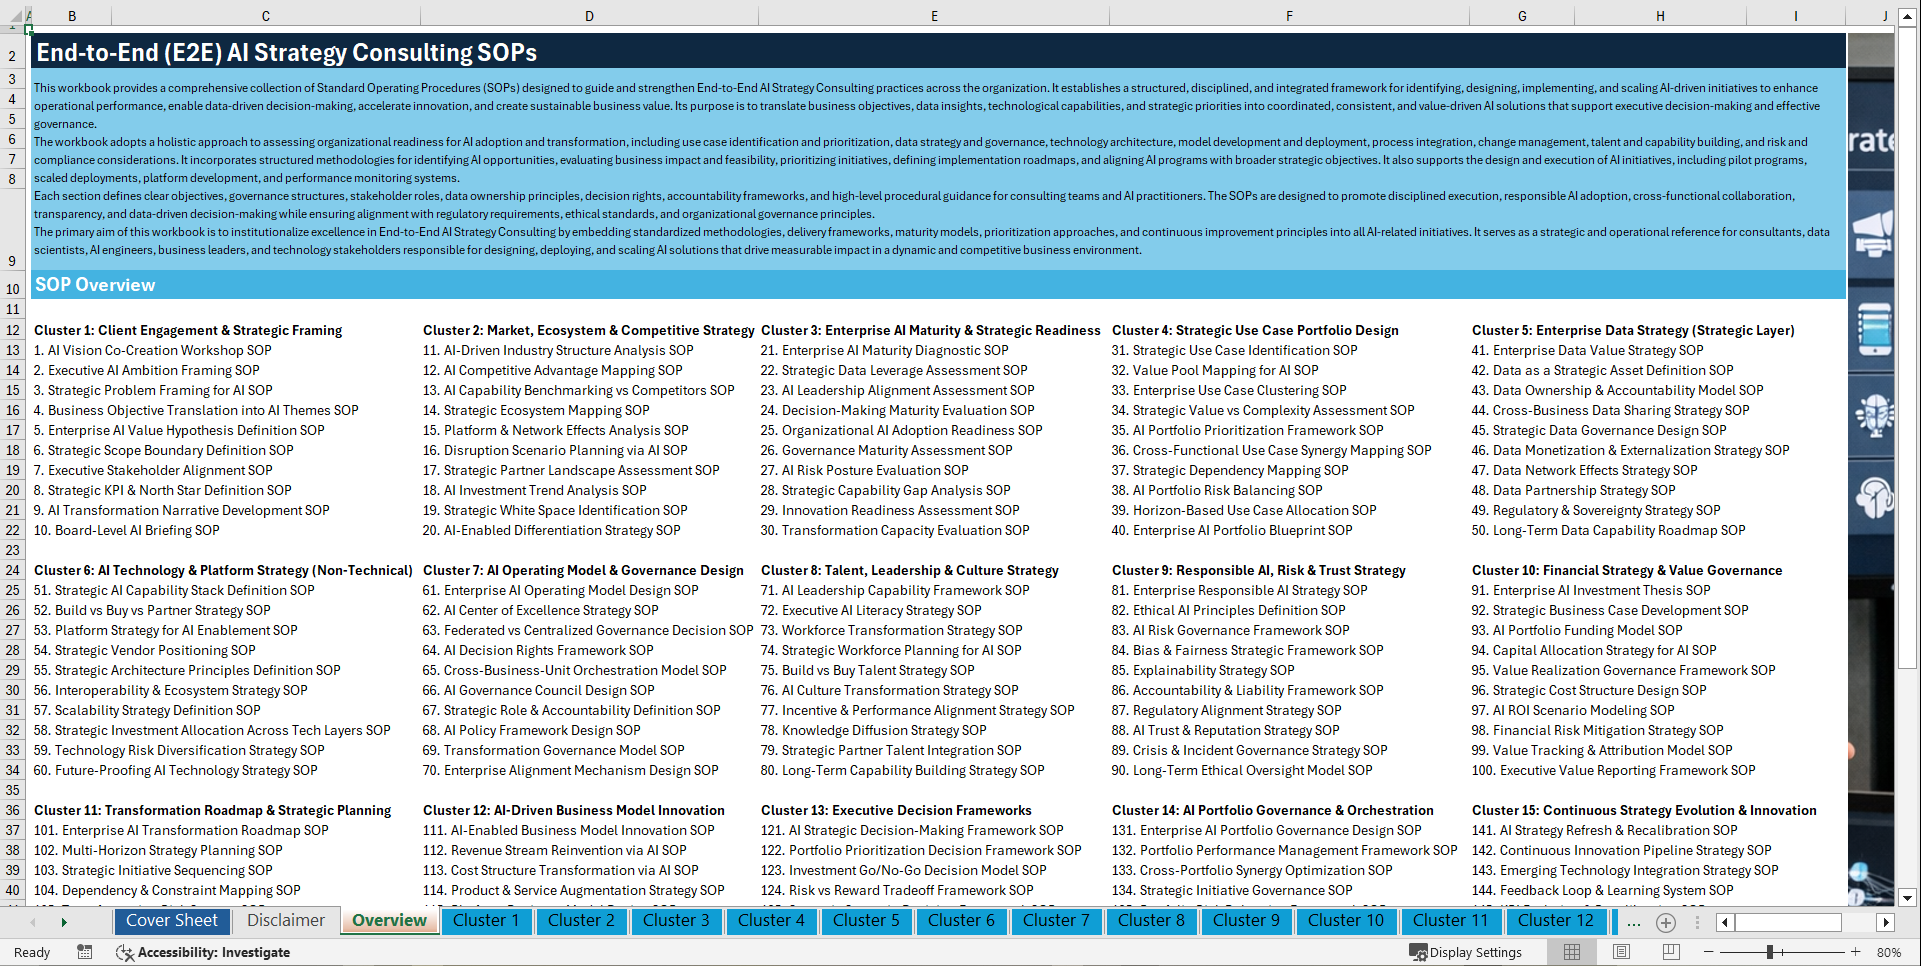1921x966 pixels.
Task: Click the Display Settings icon
Action: [x=1417, y=952]
